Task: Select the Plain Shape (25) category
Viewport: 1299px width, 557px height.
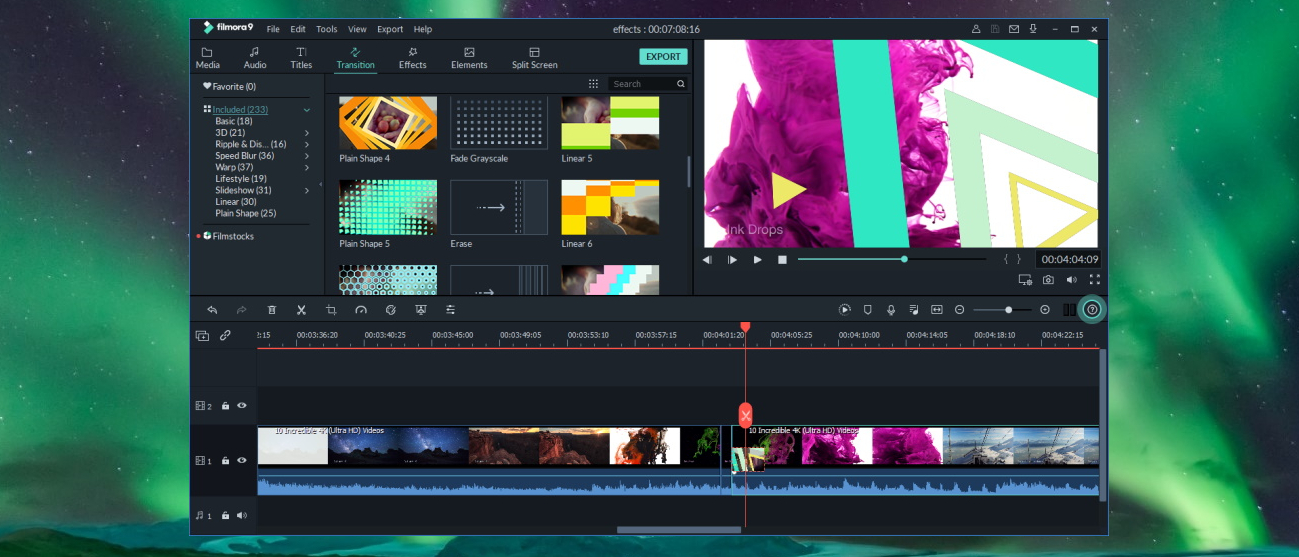Action: pos(246,214)
